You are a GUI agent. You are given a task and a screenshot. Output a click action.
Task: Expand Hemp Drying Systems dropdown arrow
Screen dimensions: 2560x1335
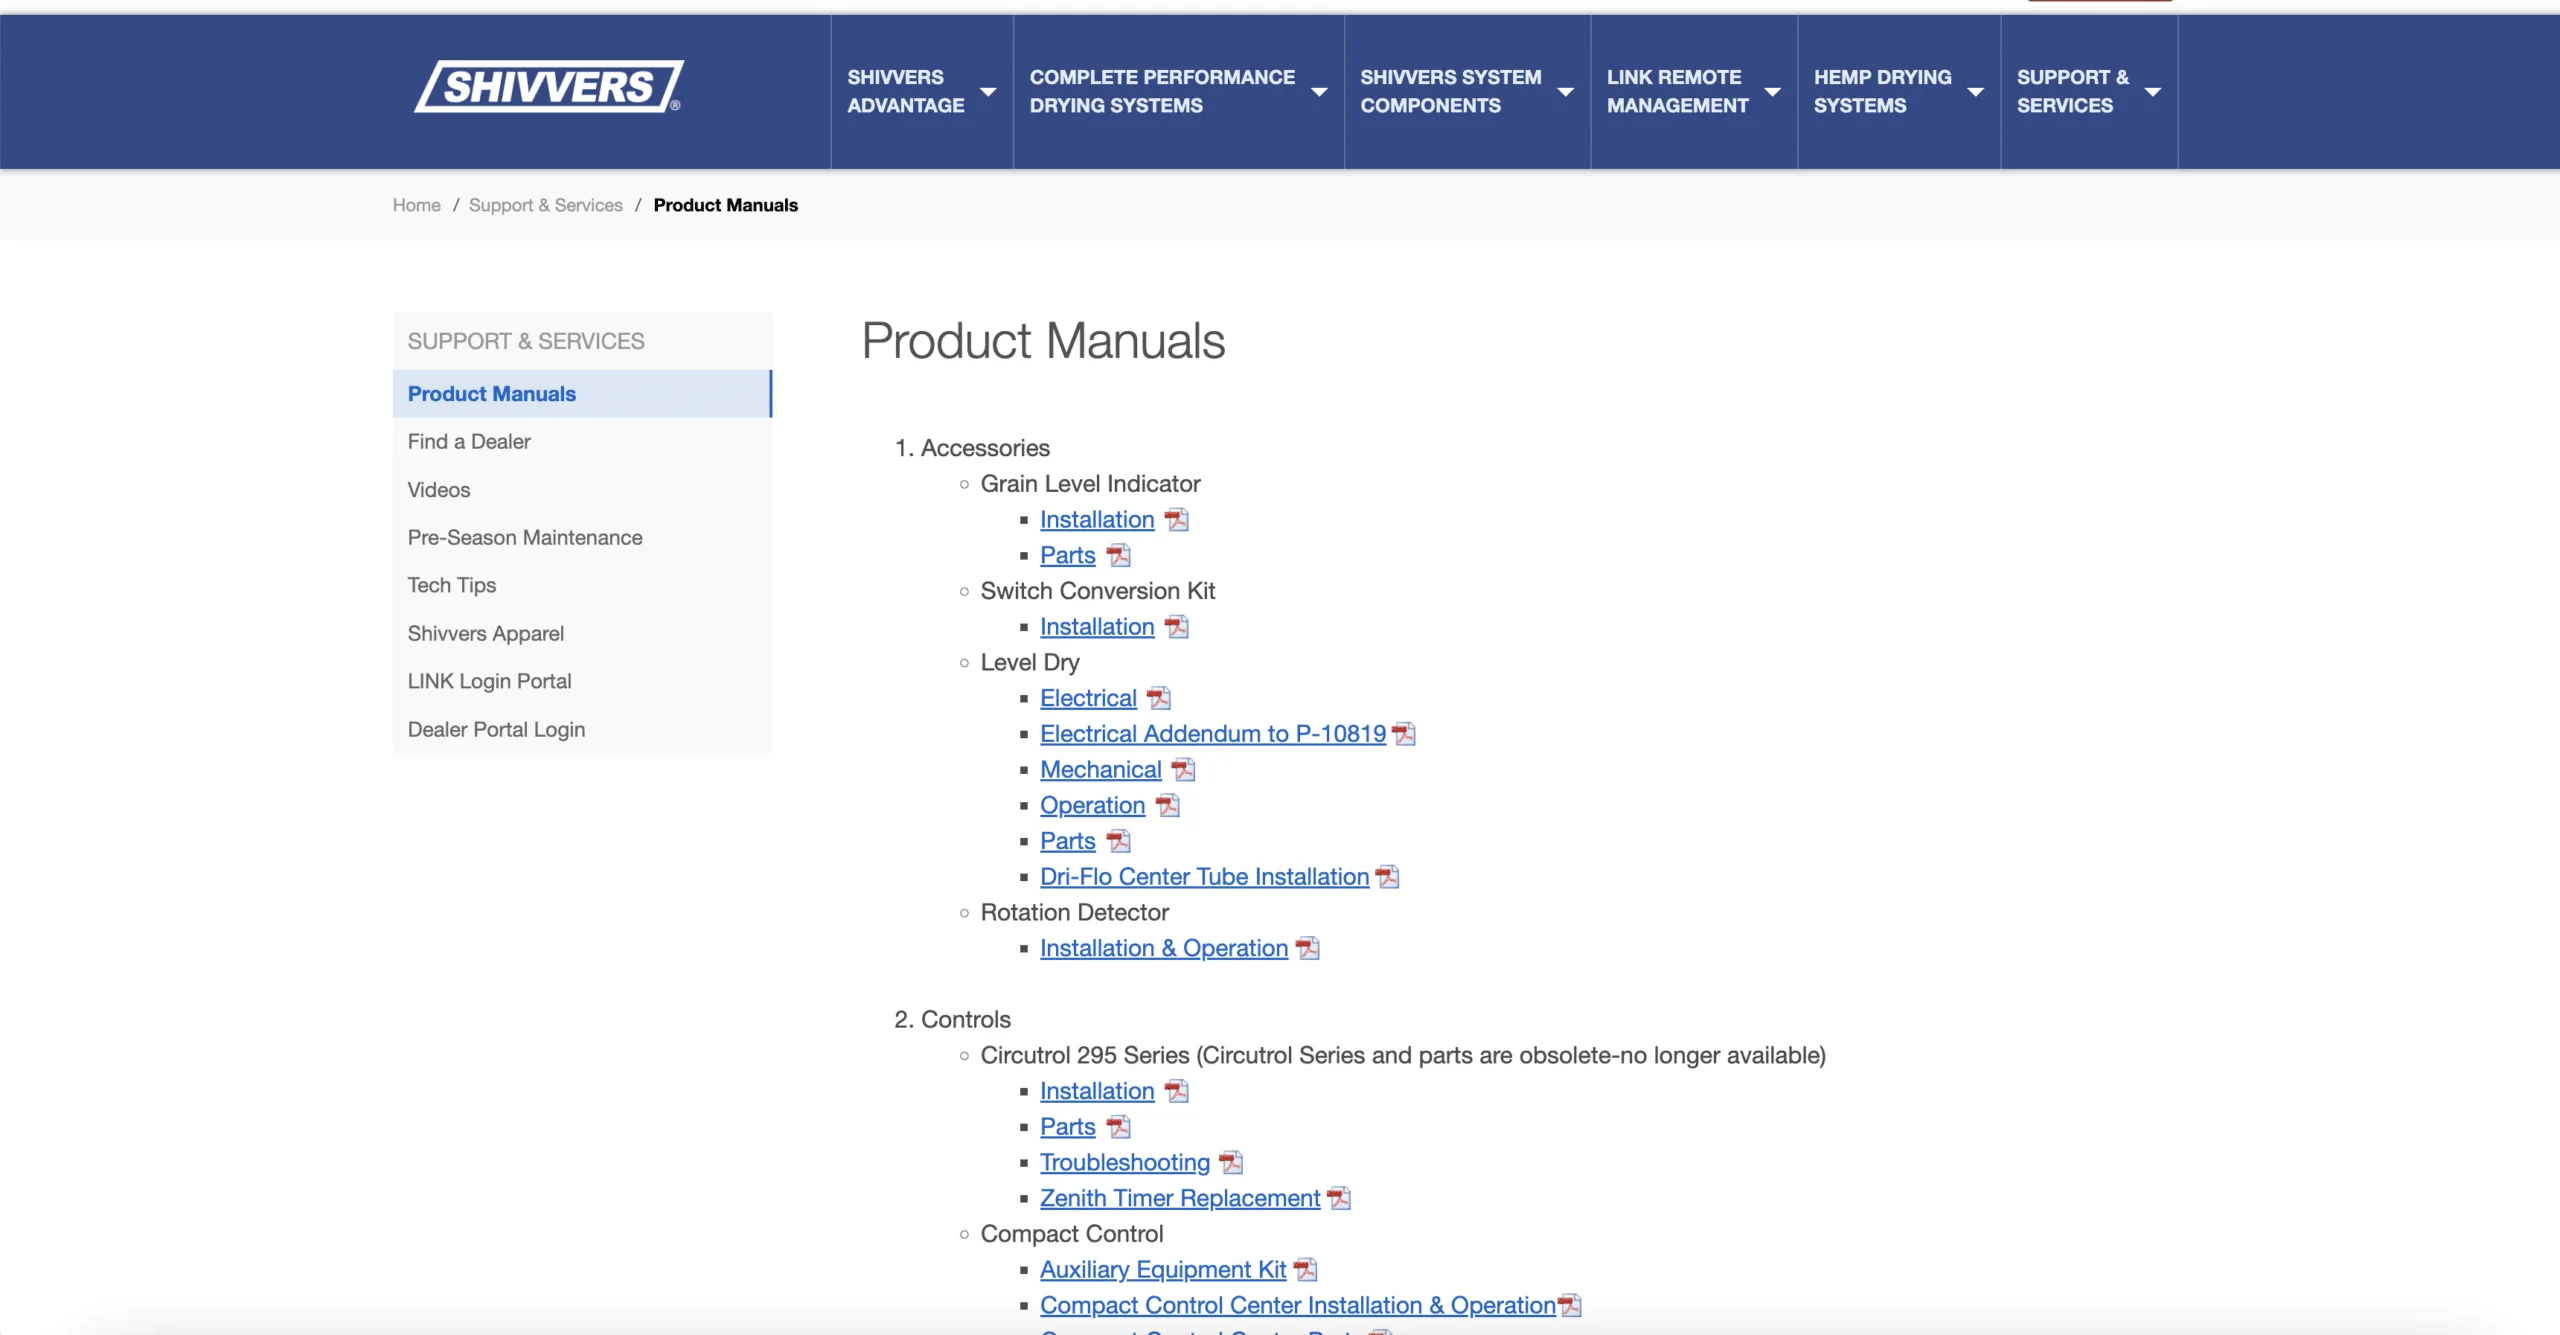pos(1975,92)
